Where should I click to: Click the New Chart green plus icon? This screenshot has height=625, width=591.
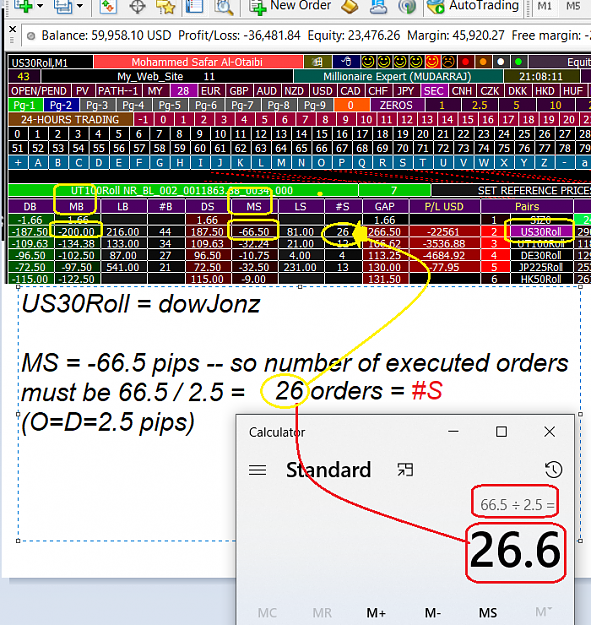pos(24,6)
